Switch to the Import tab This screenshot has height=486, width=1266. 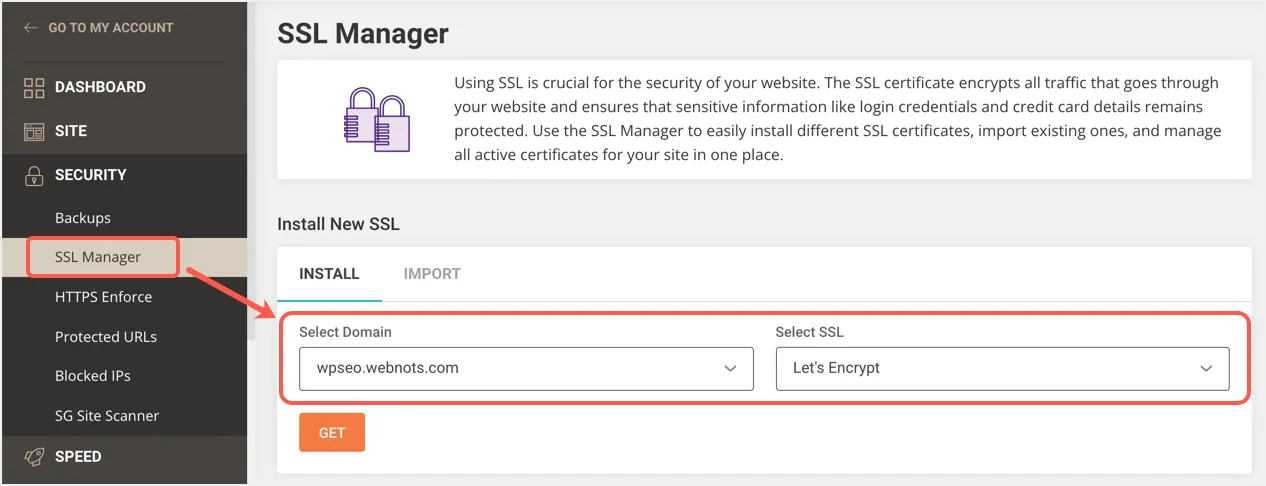(432, 274)
